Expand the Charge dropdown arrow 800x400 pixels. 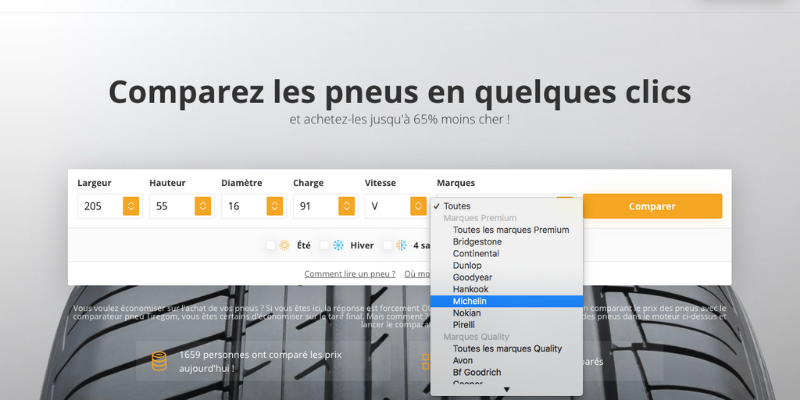[x=347, y=206]
